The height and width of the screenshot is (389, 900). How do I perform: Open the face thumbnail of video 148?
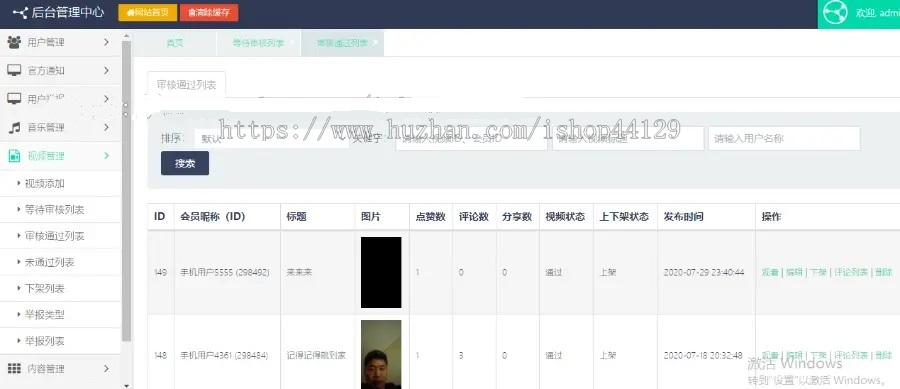click(381, 355)
